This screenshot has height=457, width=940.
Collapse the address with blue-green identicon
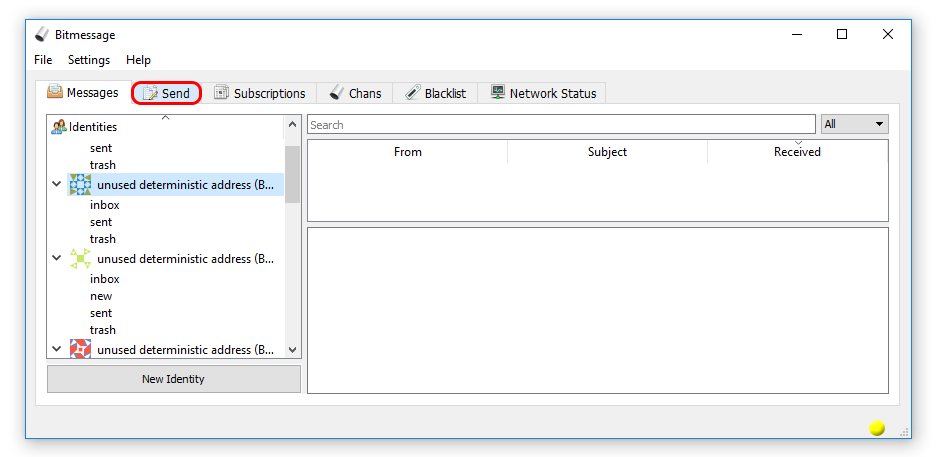click(x=56, y=184)
